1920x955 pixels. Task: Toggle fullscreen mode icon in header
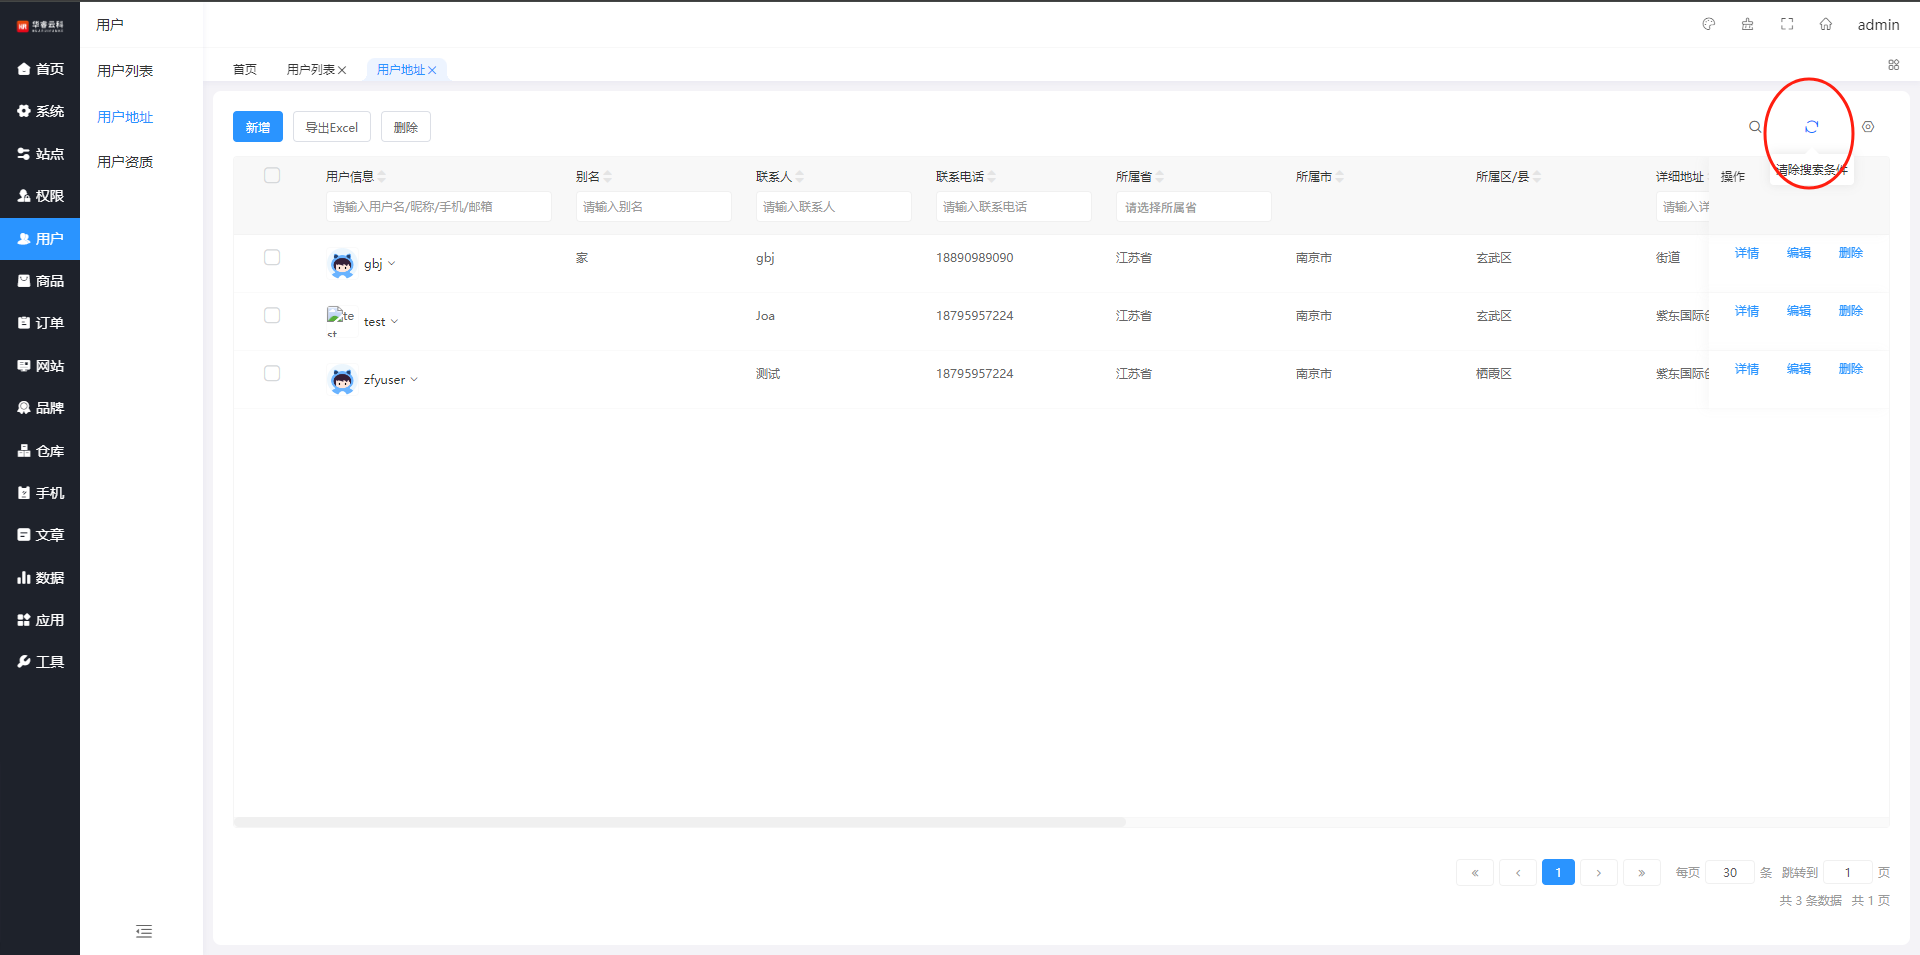[x=1787, y=24]
